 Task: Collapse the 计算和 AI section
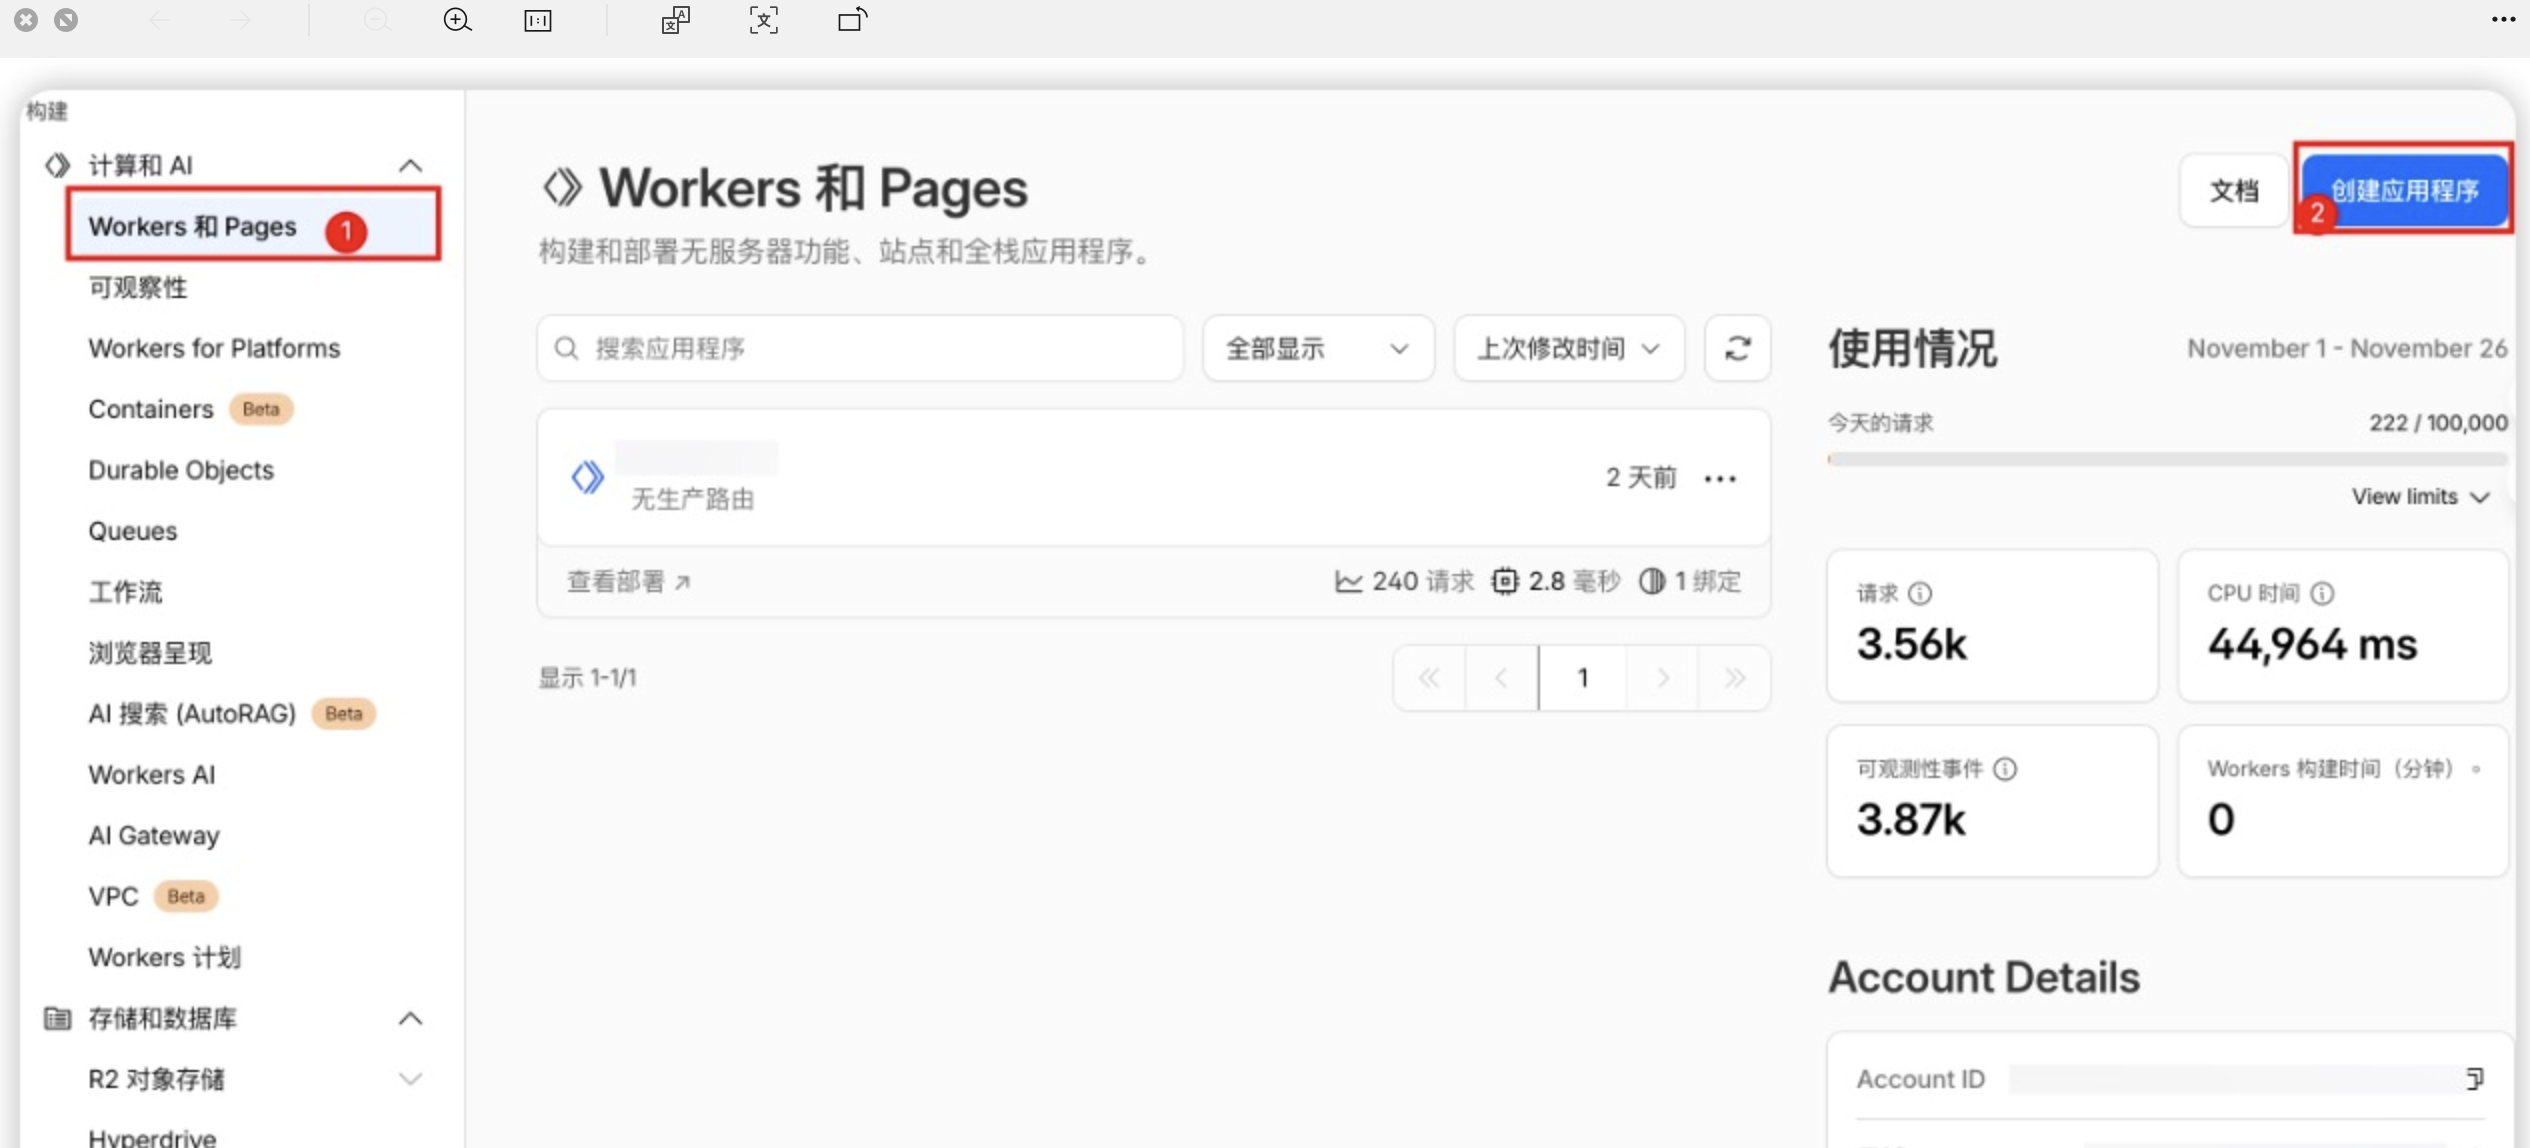click(410, 165)
